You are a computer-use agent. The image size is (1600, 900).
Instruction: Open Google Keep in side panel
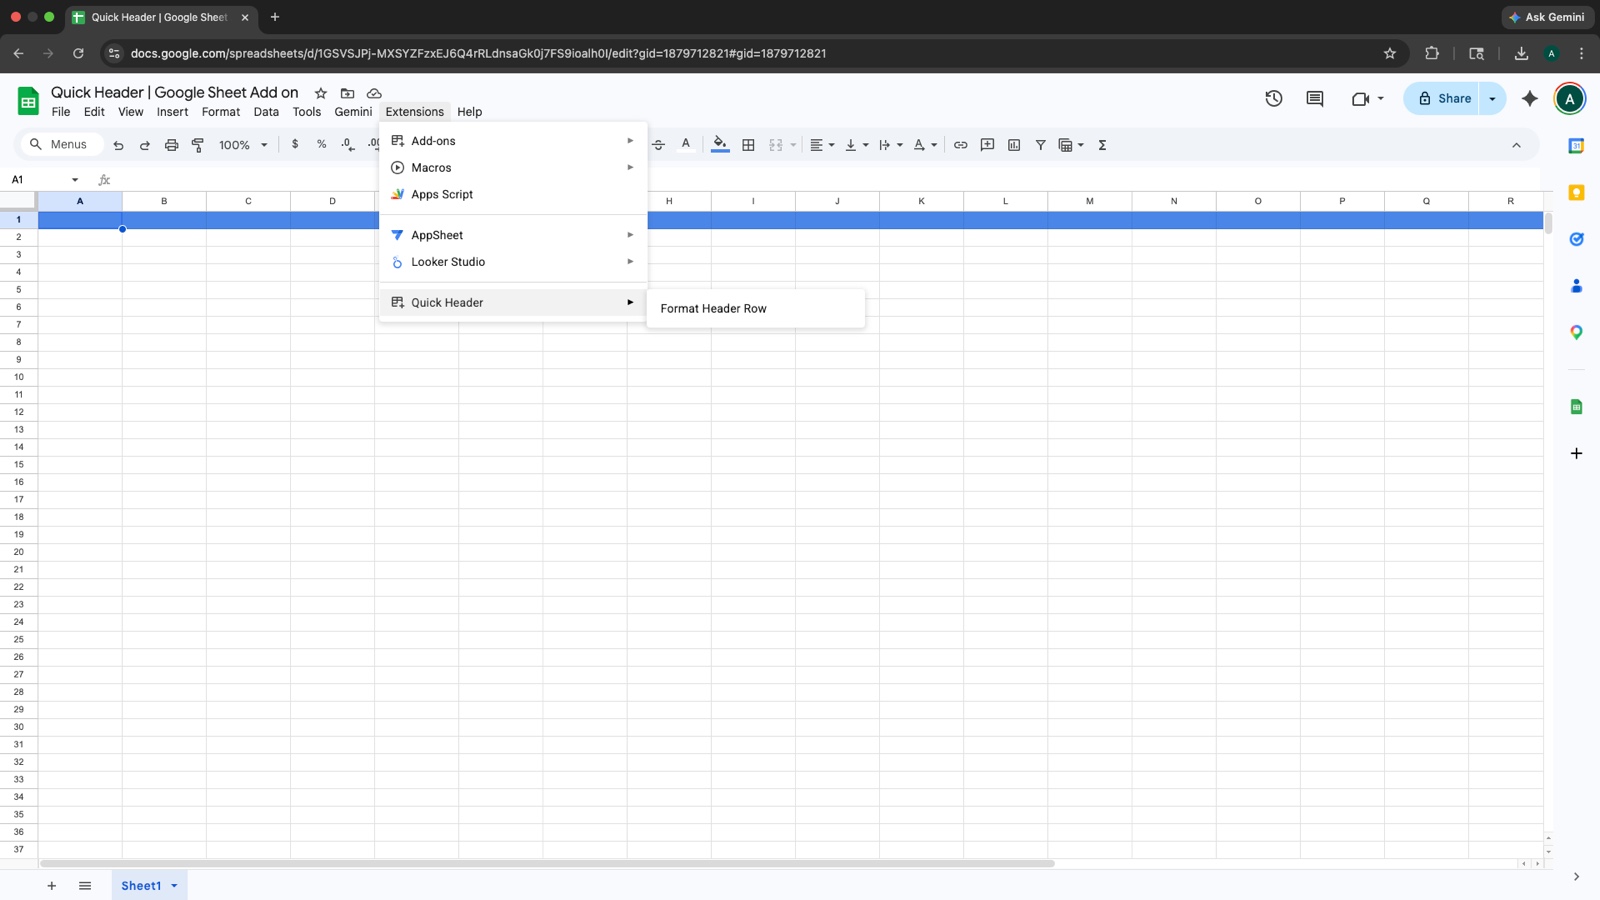point(1576,193)
